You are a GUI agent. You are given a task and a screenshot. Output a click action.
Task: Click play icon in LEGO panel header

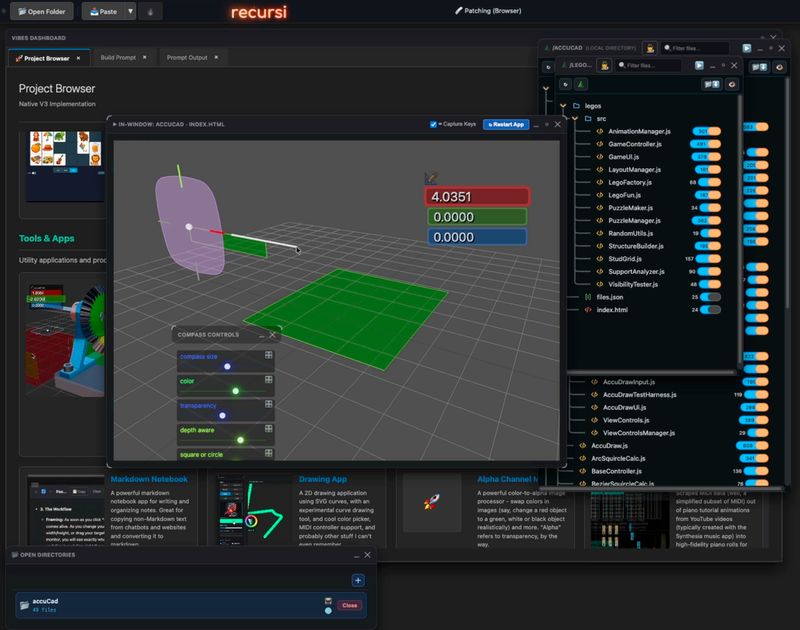coord(699,65)
